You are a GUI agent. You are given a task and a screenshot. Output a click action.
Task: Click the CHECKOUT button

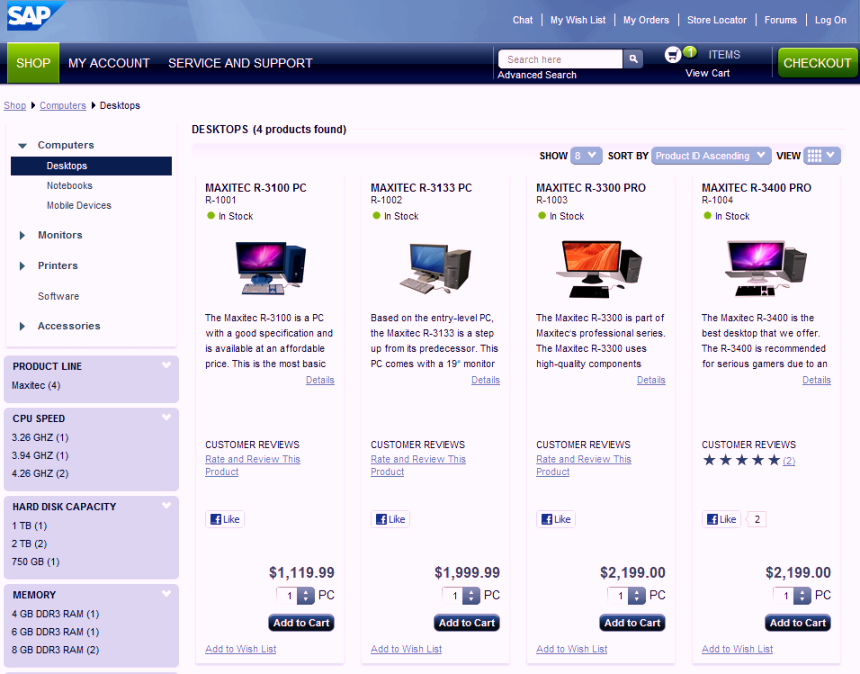pyautogui.click(x=817, y=63)
